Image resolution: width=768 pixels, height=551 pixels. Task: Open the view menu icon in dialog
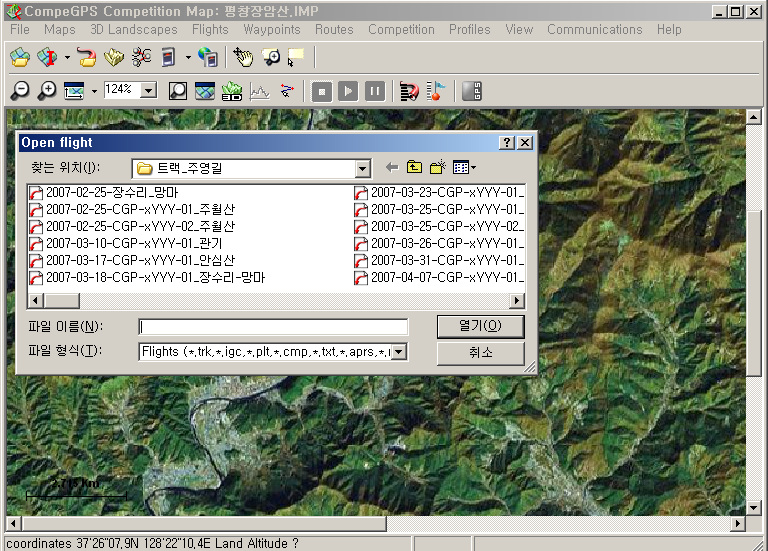tap(464, 168)
